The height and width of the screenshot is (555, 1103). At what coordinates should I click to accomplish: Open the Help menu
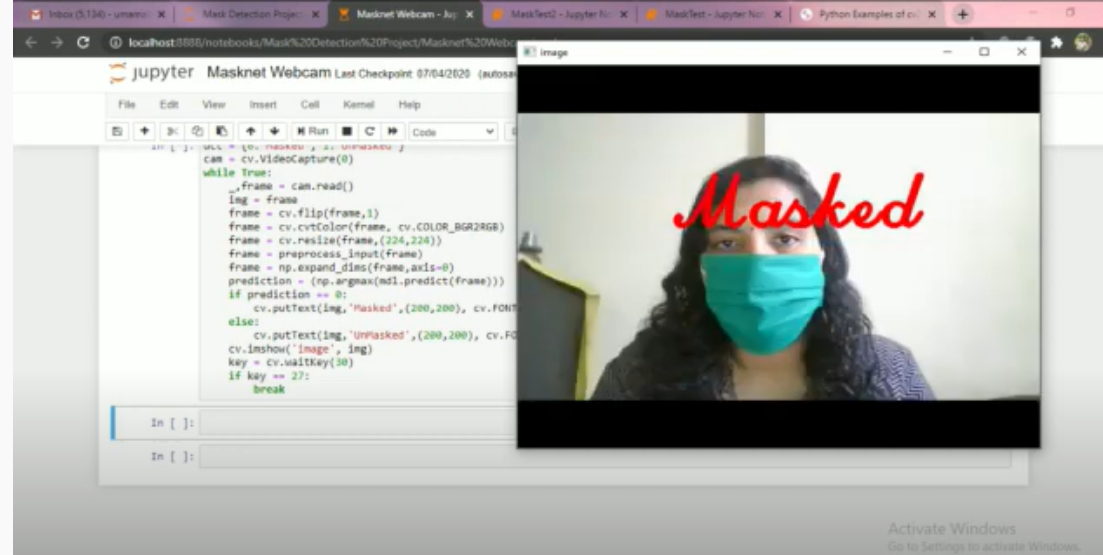409,104
